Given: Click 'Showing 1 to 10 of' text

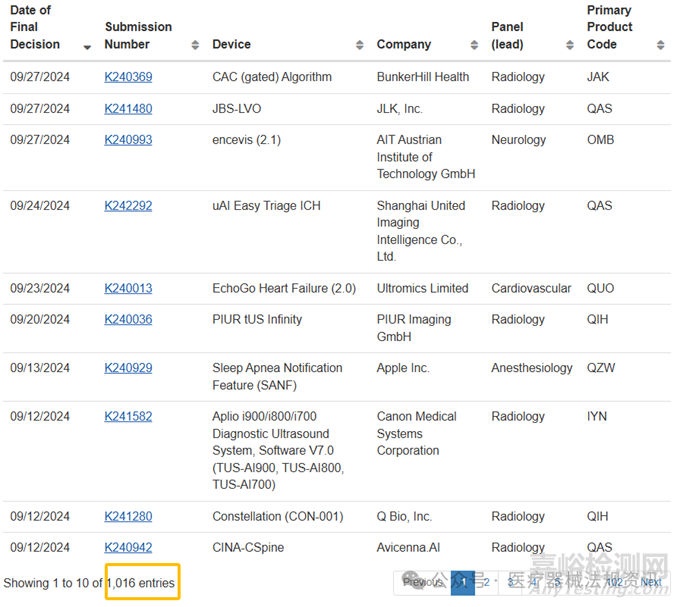Looking at the screenshot, I should [x=53, y=584].
